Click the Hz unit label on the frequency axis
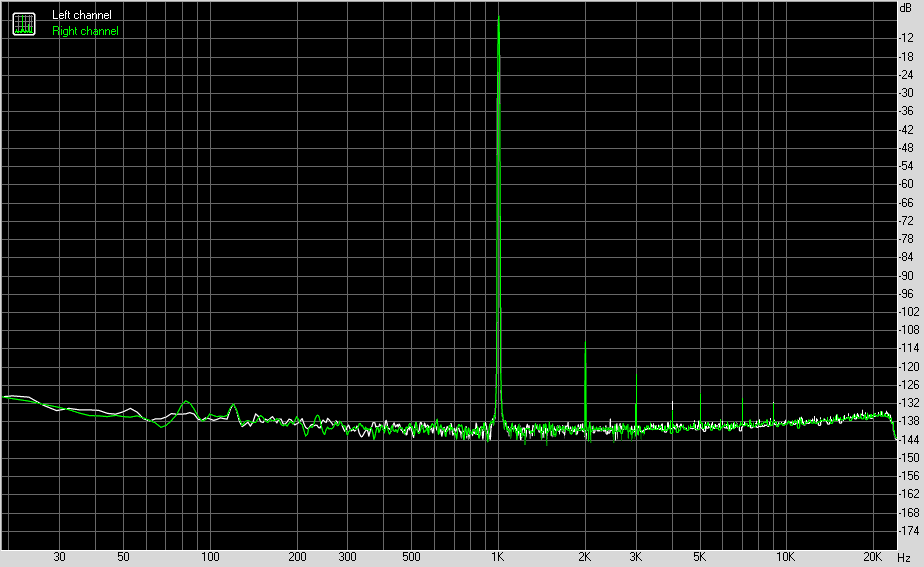The height and width of the screenshot is (567, 924). click(x=905, y=556)
